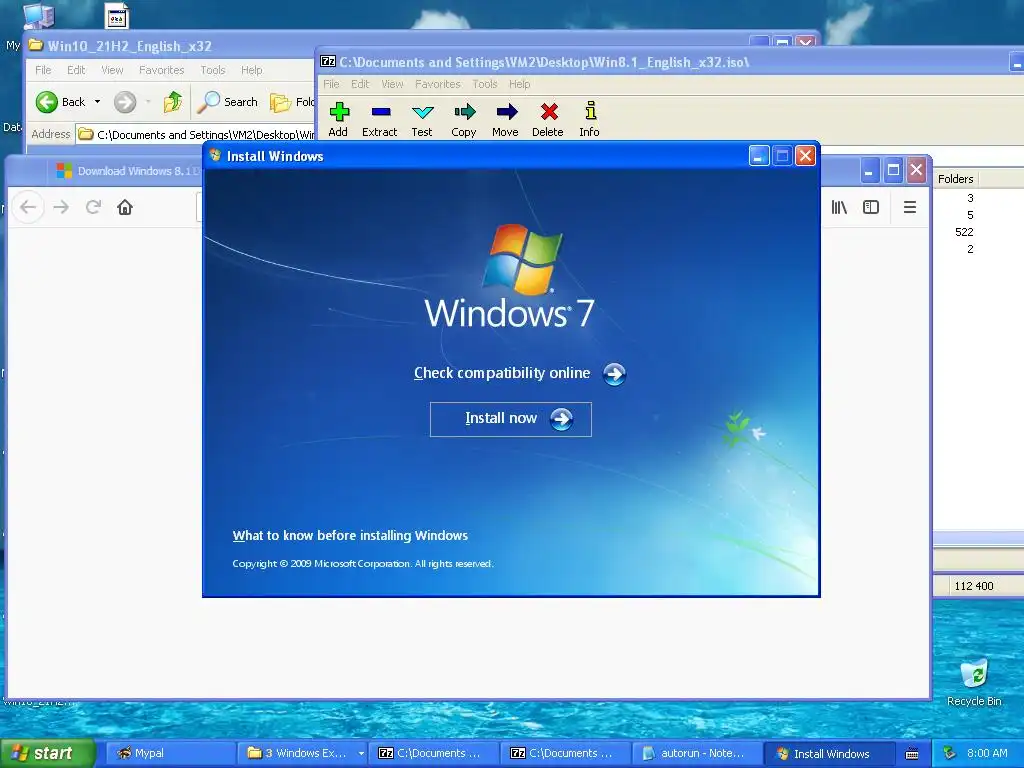Click the Info icon in 7-Zip toolbar

coord(590,111)
